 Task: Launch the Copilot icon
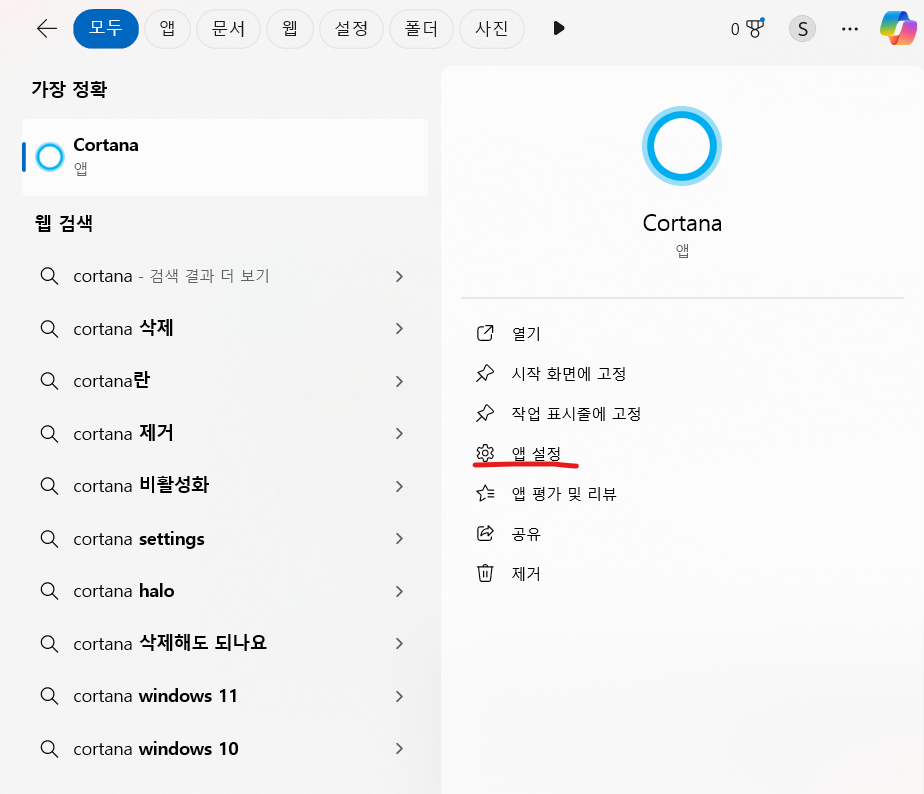coord(898,27)
